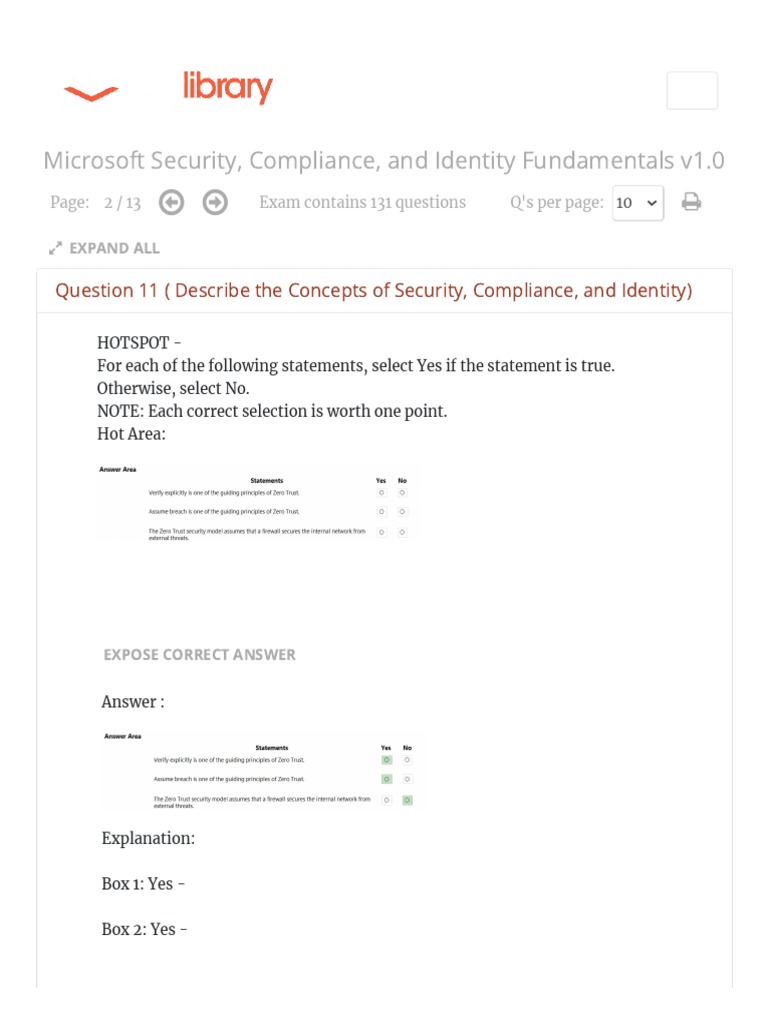Select Yes for Verify explicitly statement
The width and height of the screenshot is (768, 1024).
pyautogui.click(x=381, y=493)
